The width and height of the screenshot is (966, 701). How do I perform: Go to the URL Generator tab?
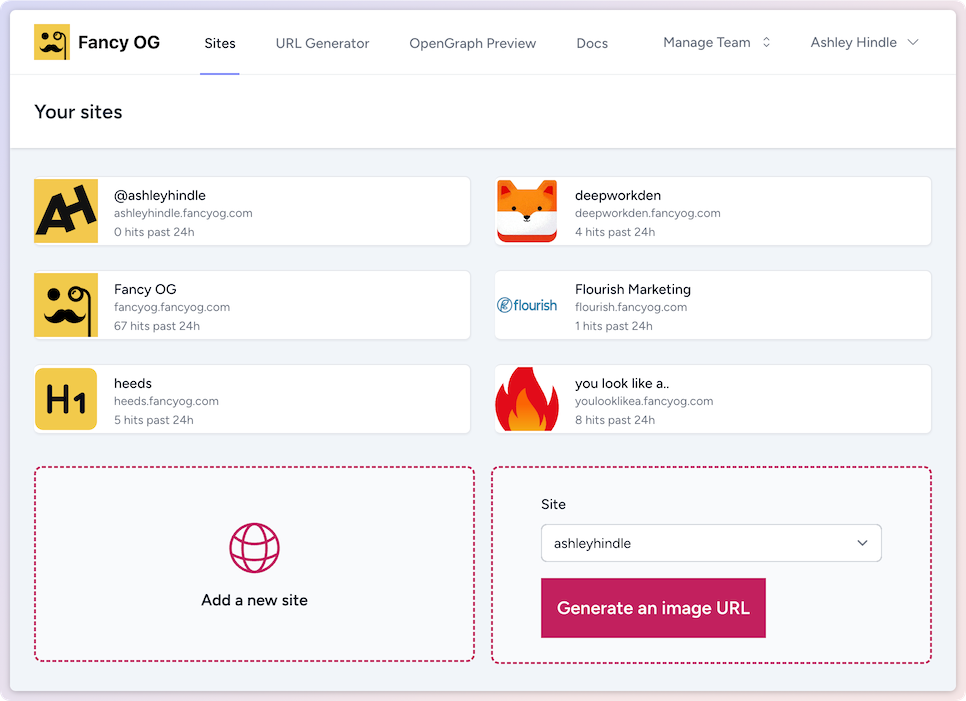322,43
